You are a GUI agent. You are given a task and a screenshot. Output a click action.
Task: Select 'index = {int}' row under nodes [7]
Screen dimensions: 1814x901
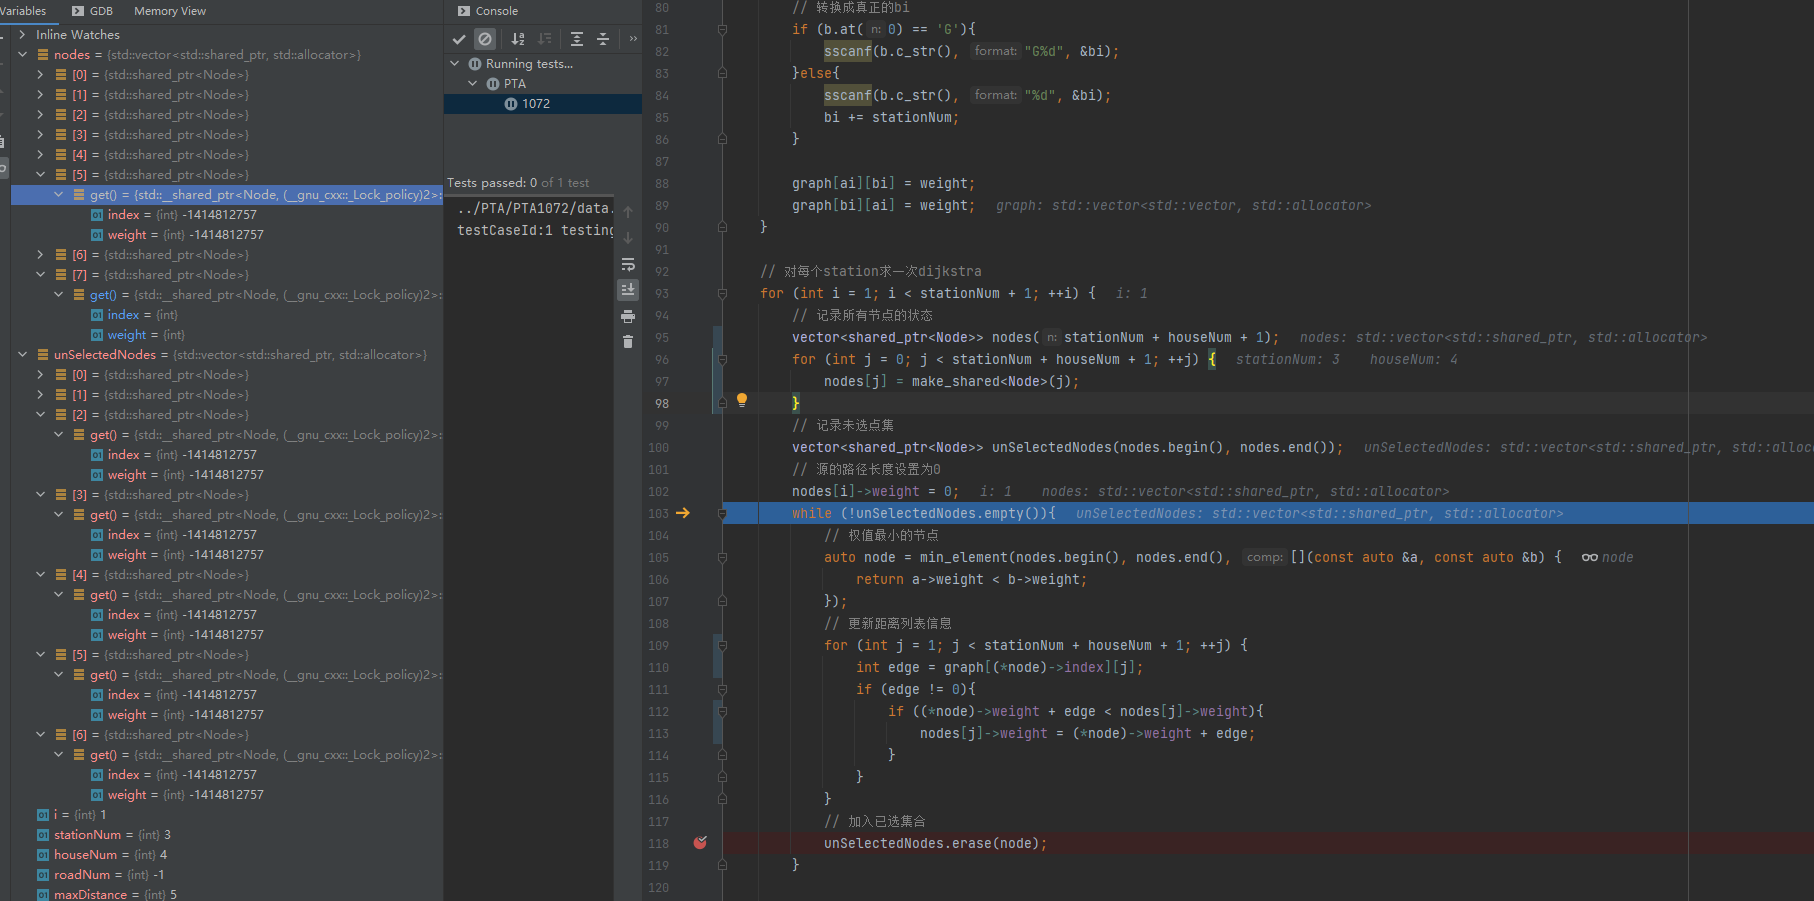pyautogui.click(x=134, y=315)
